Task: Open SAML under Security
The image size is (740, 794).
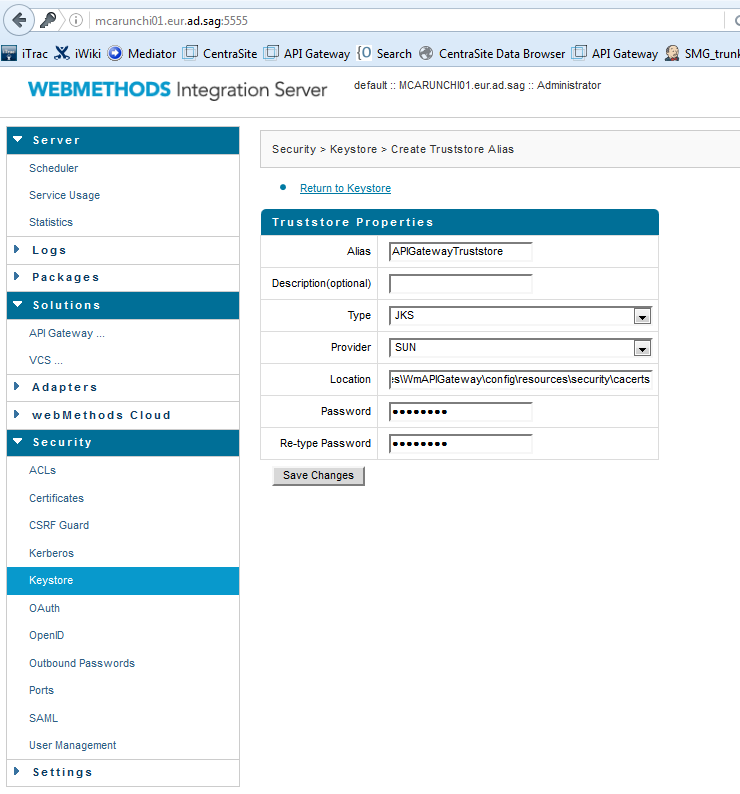Action: (44, 718)
